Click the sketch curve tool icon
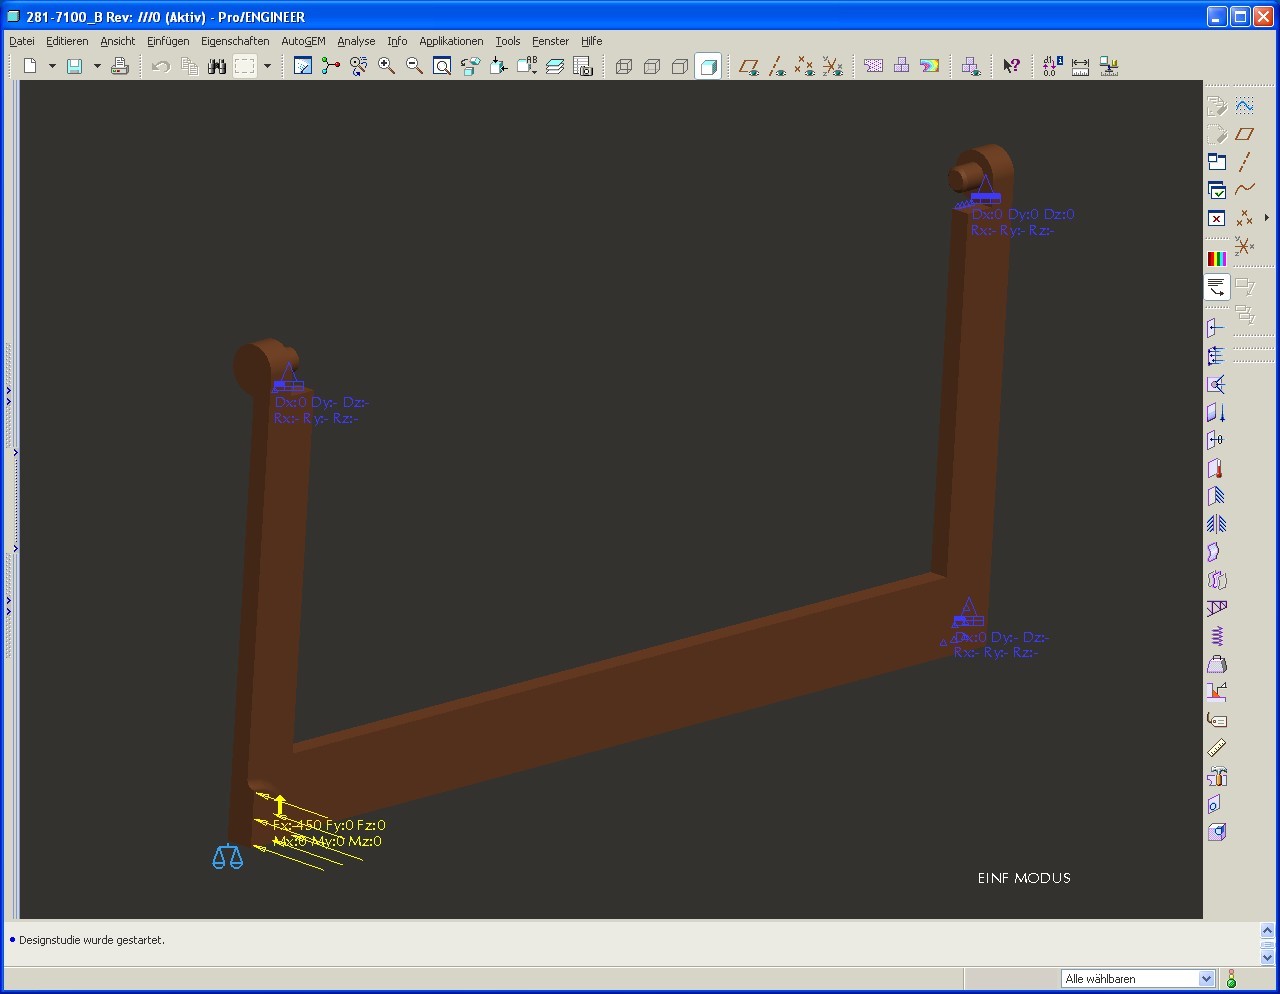 point(1244,106)
